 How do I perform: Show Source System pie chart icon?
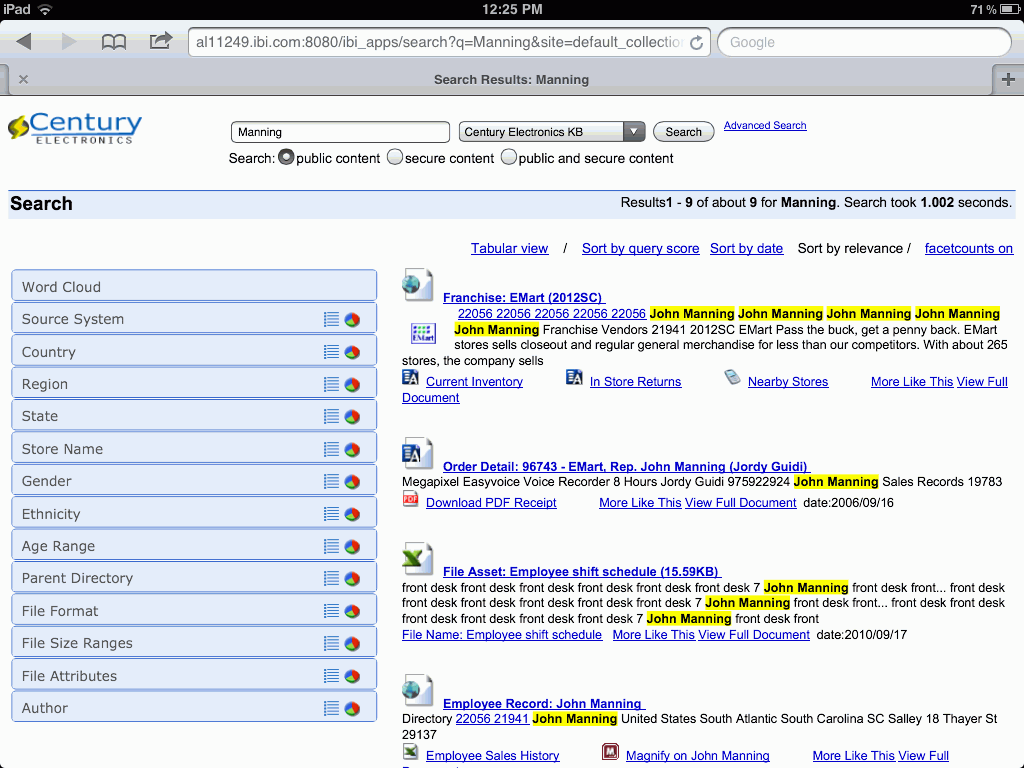[x=353, y=319]
